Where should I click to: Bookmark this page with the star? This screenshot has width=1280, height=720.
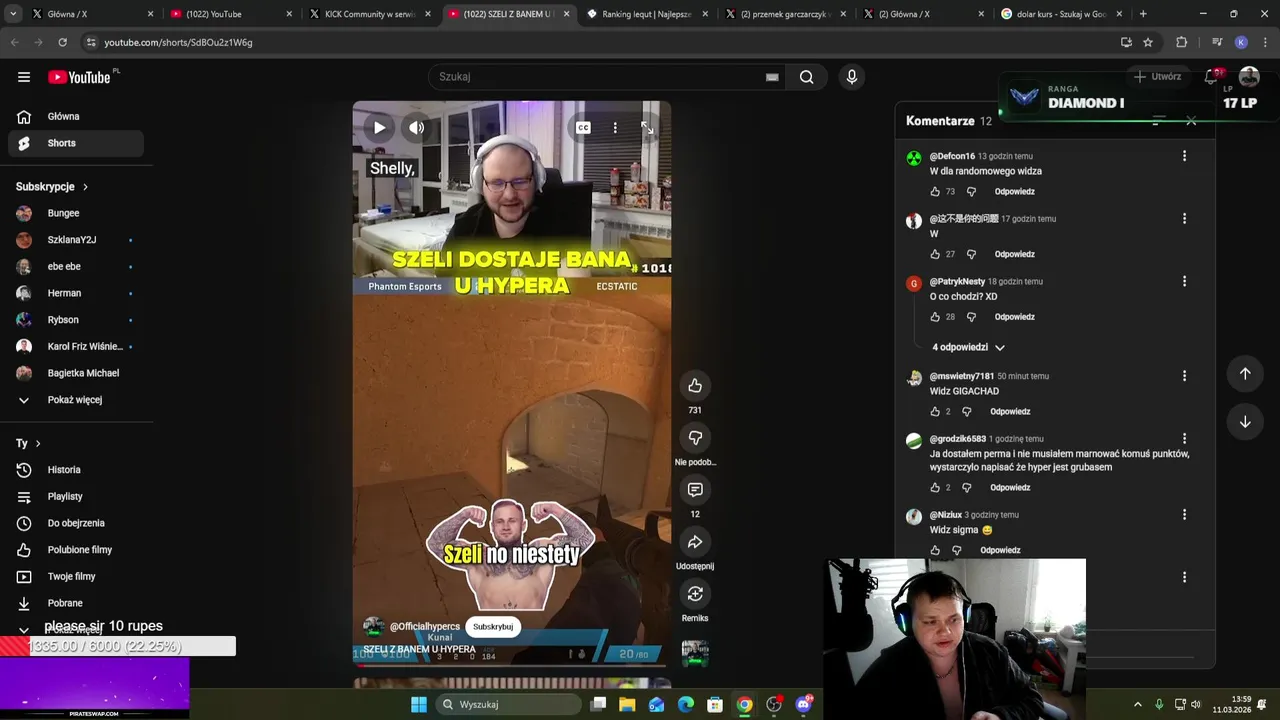[x=1148, y=42]
